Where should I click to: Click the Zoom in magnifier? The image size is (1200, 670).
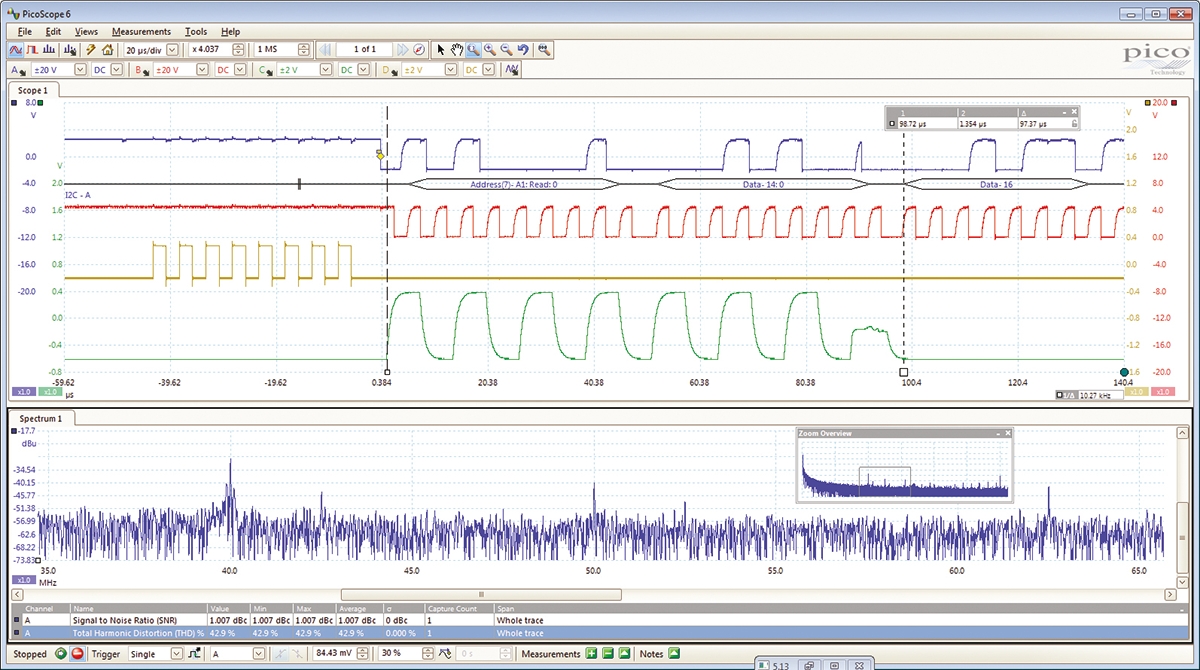(490, 49)
